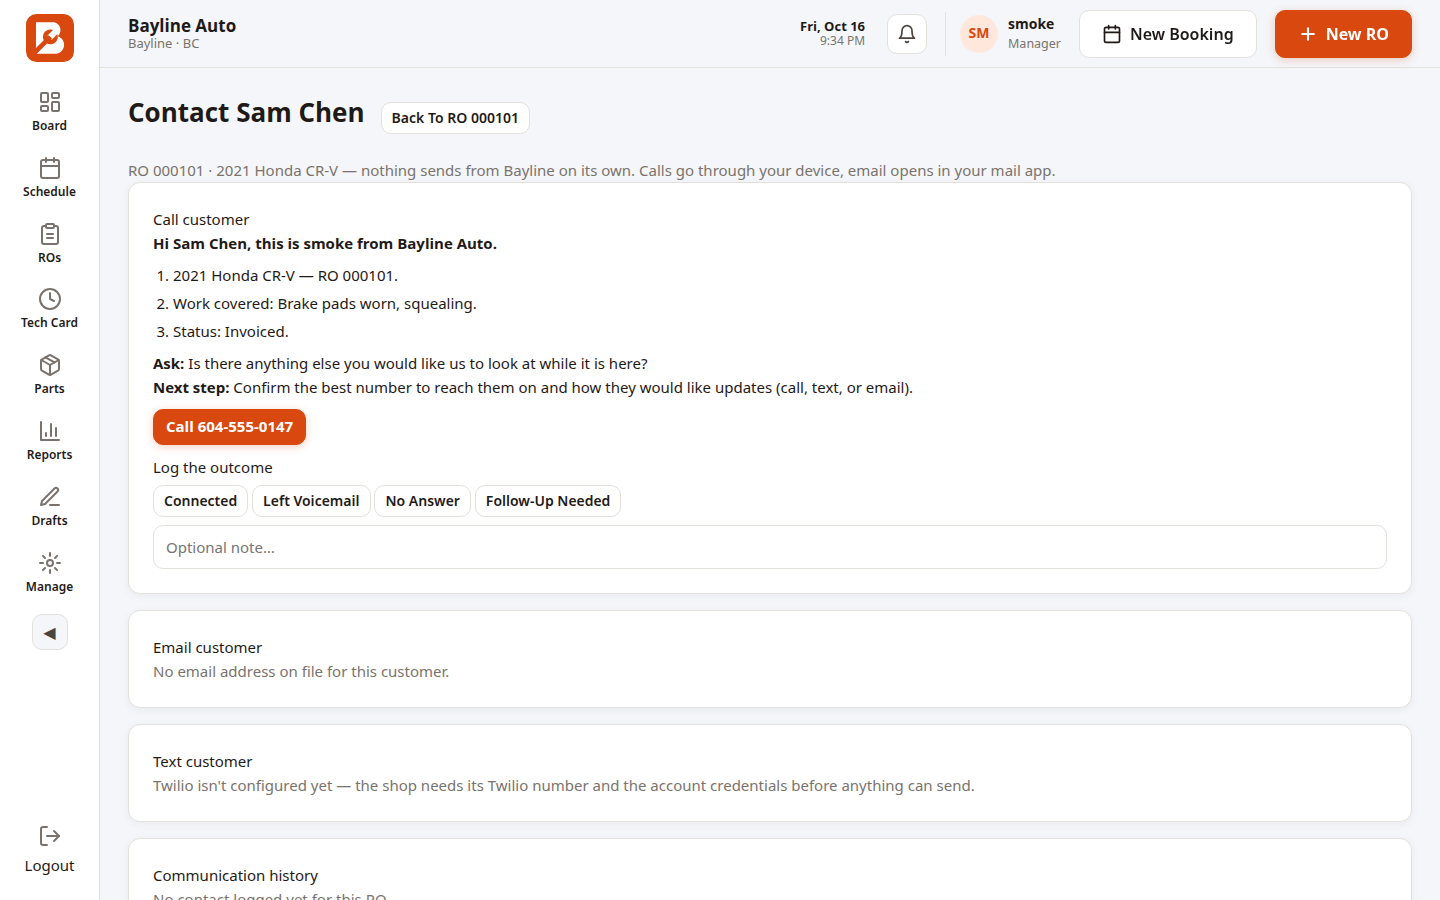This screenshot has width=1440, height=900.
Task: Click 'Communication history' heading
Action: tap(235, 876)
